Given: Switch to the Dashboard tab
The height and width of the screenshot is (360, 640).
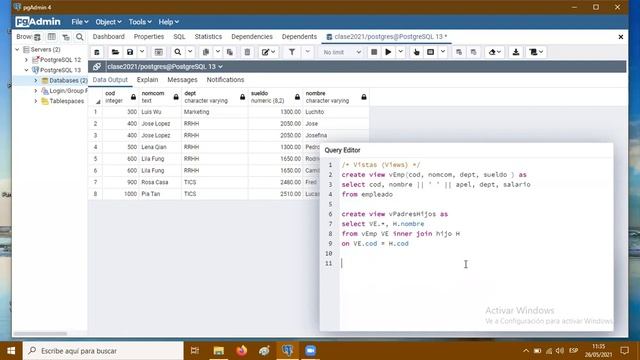Looking at the screenshot, I should (x=109, y=37).
